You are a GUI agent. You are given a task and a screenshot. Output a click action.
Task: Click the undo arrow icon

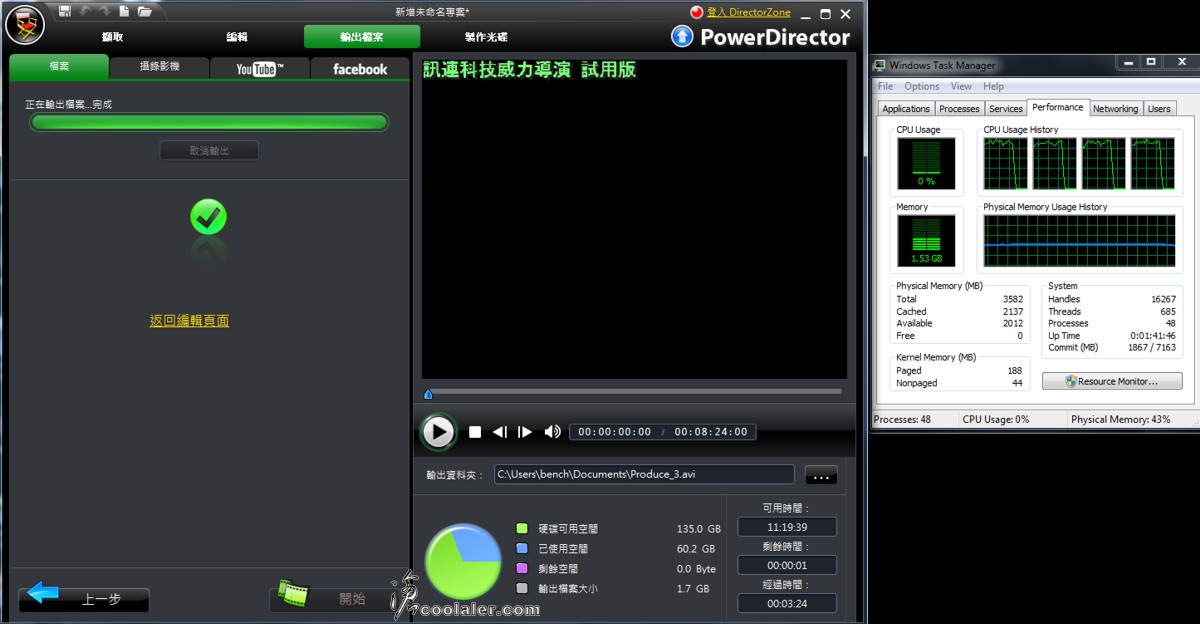click(x=85, y=11)
